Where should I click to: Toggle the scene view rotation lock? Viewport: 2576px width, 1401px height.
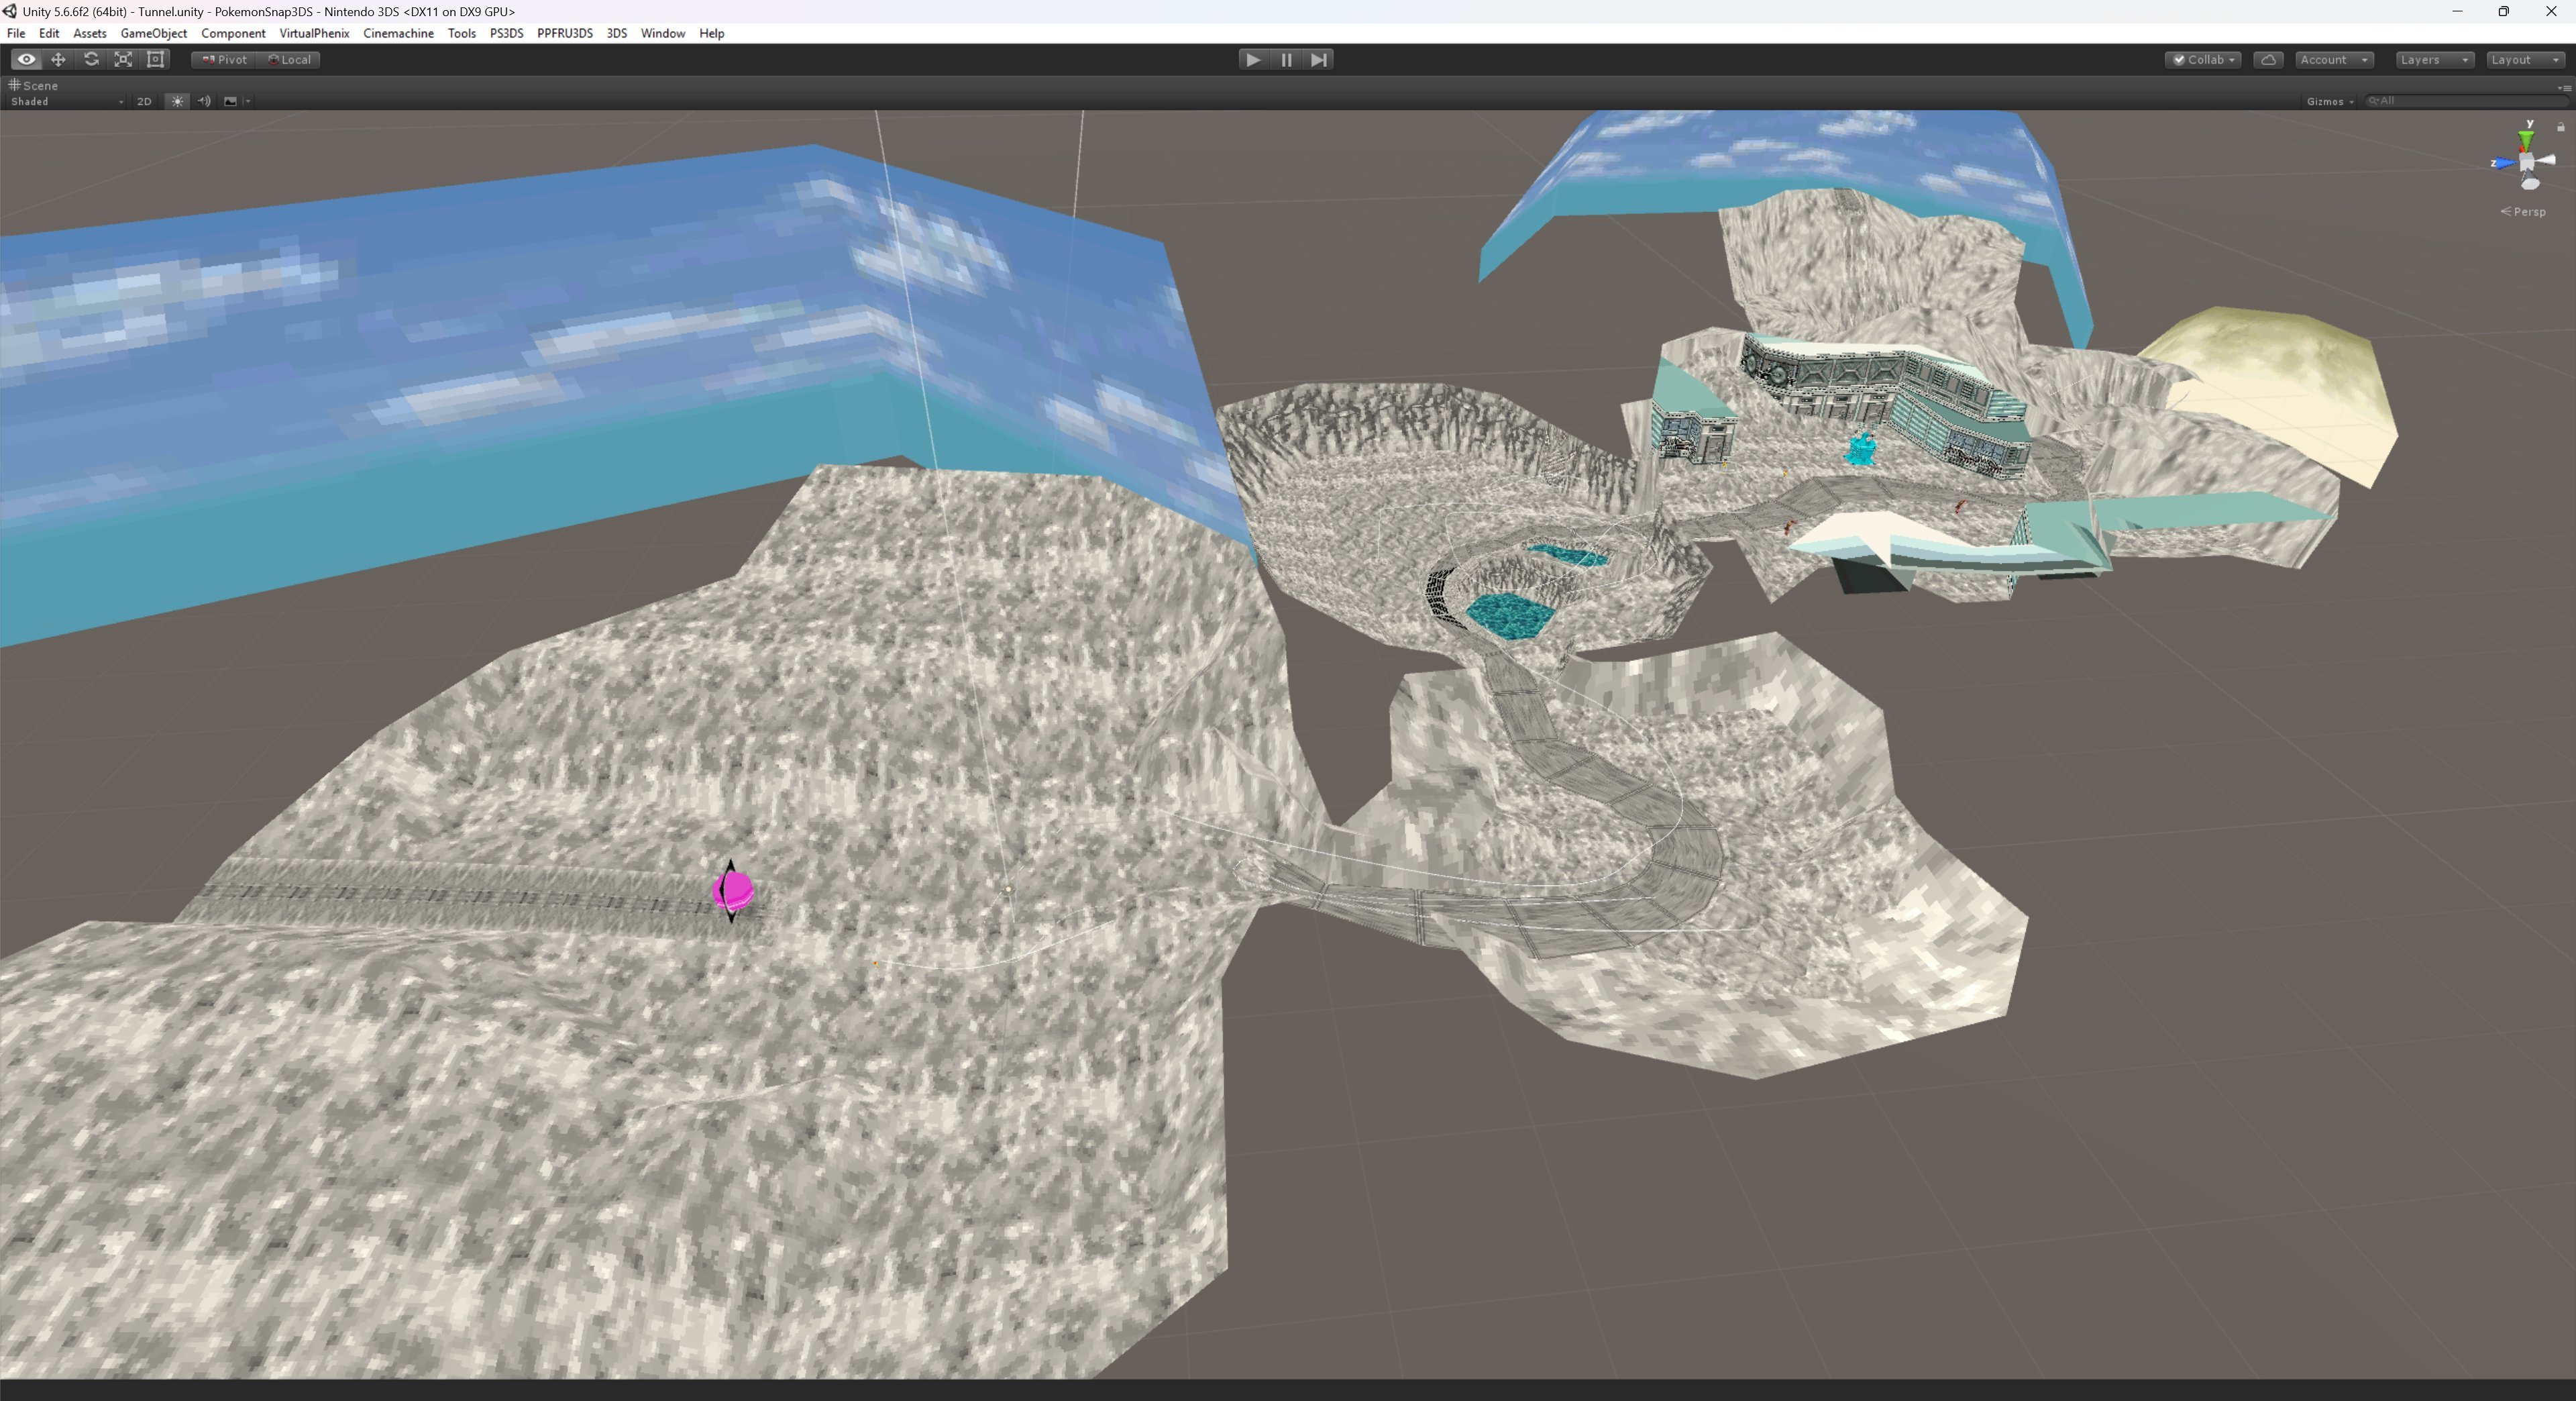[2560, 127]
